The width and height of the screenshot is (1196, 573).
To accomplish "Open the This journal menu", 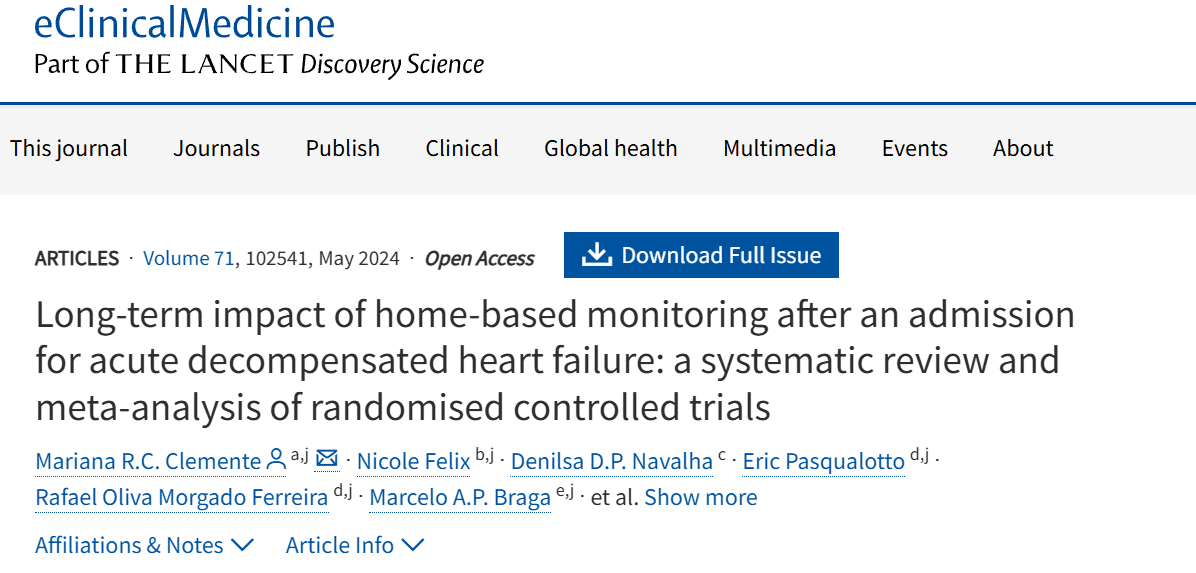I will pyautogui.click(x=69, y=148).
